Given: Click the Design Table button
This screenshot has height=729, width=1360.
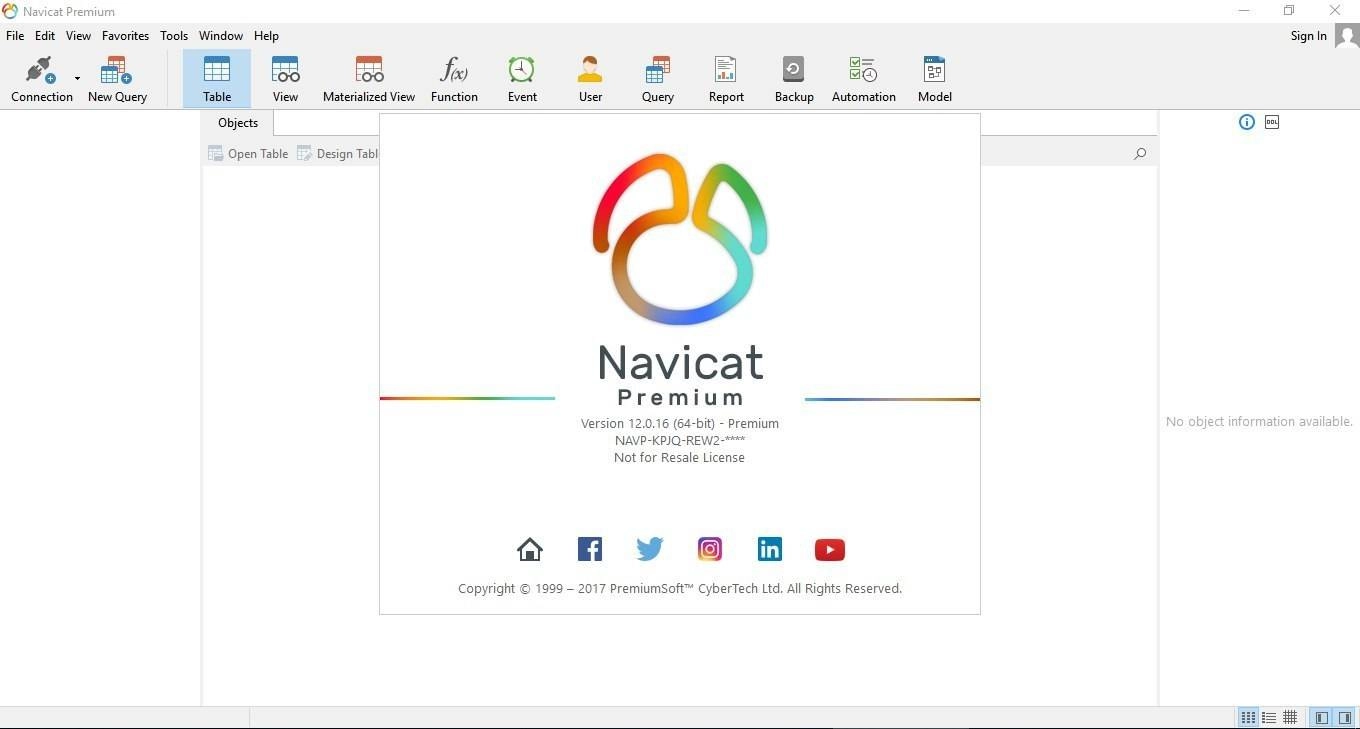Looking at the screenshot, I should click(338, 154).
